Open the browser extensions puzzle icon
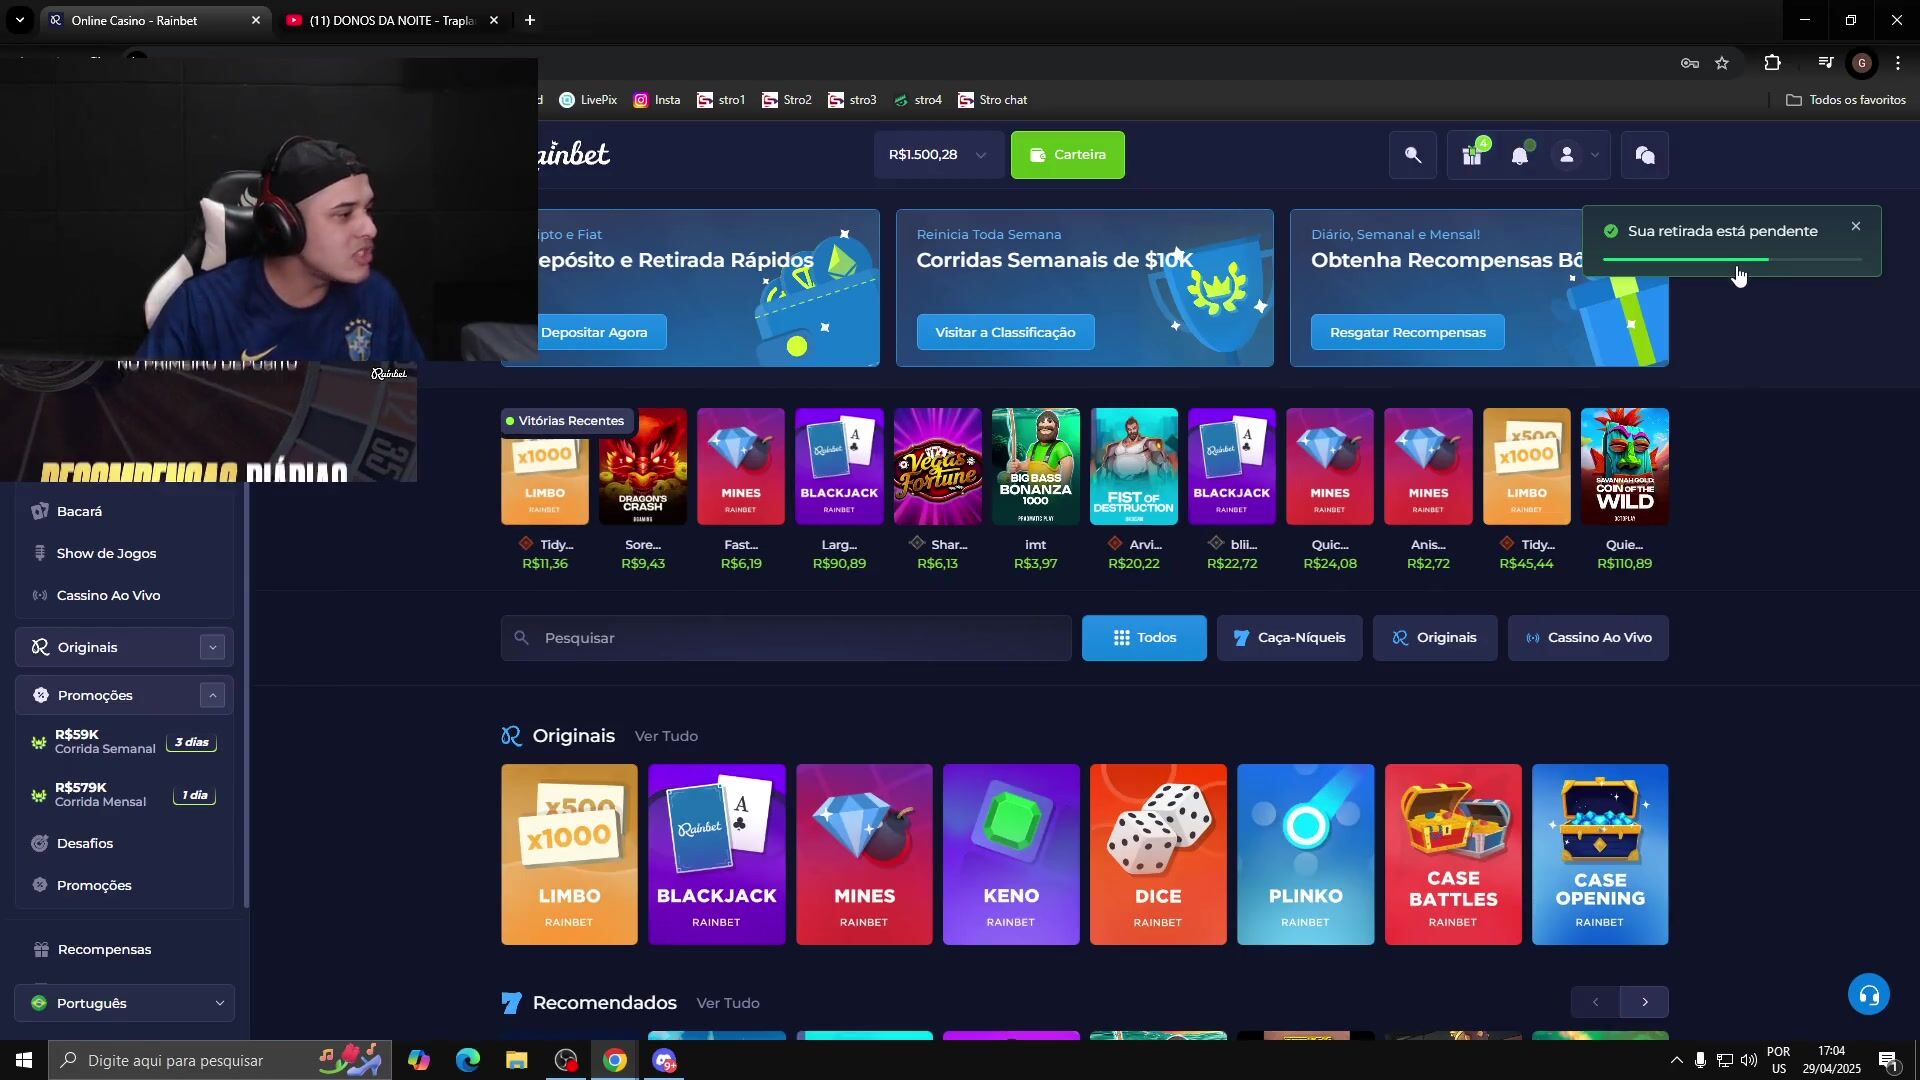1920x1080 pixels. click(x=1772, y=63)
